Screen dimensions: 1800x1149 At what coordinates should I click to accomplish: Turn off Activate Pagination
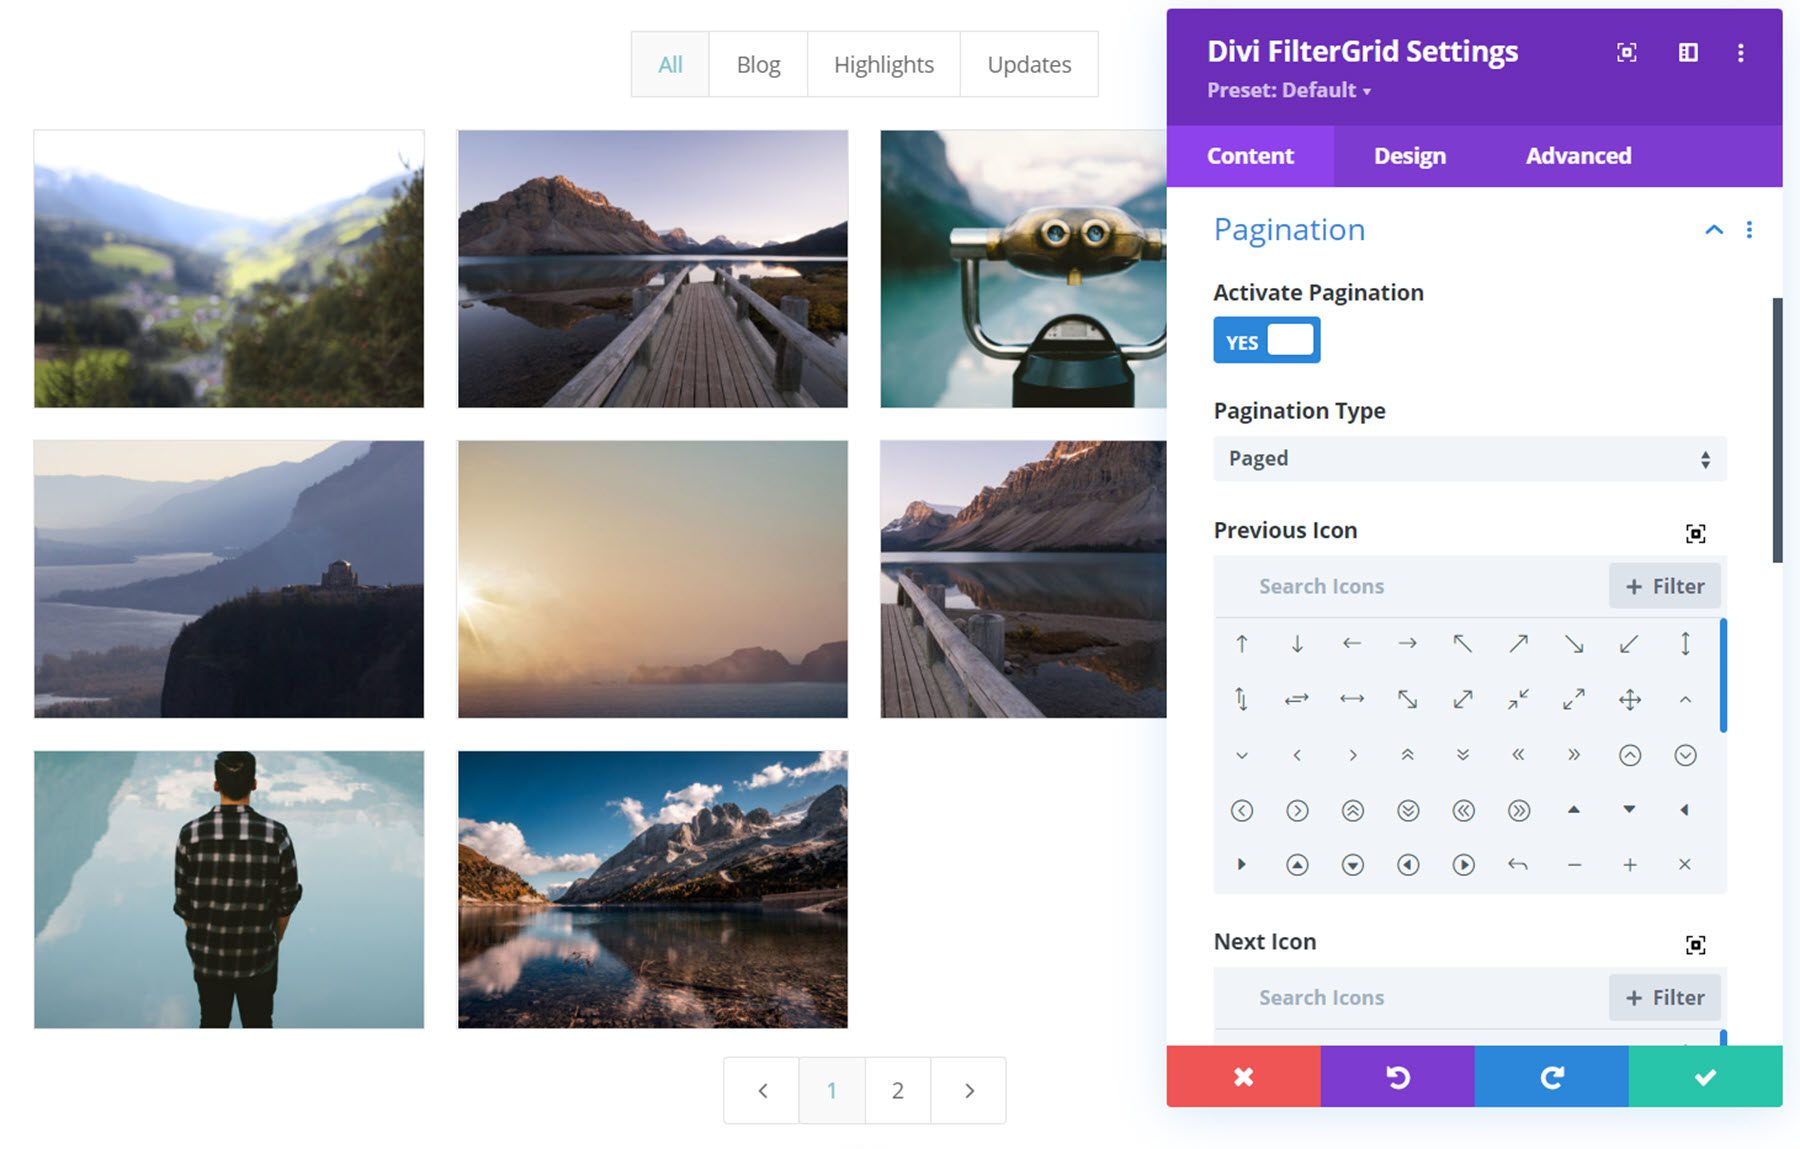(1266, 340)
